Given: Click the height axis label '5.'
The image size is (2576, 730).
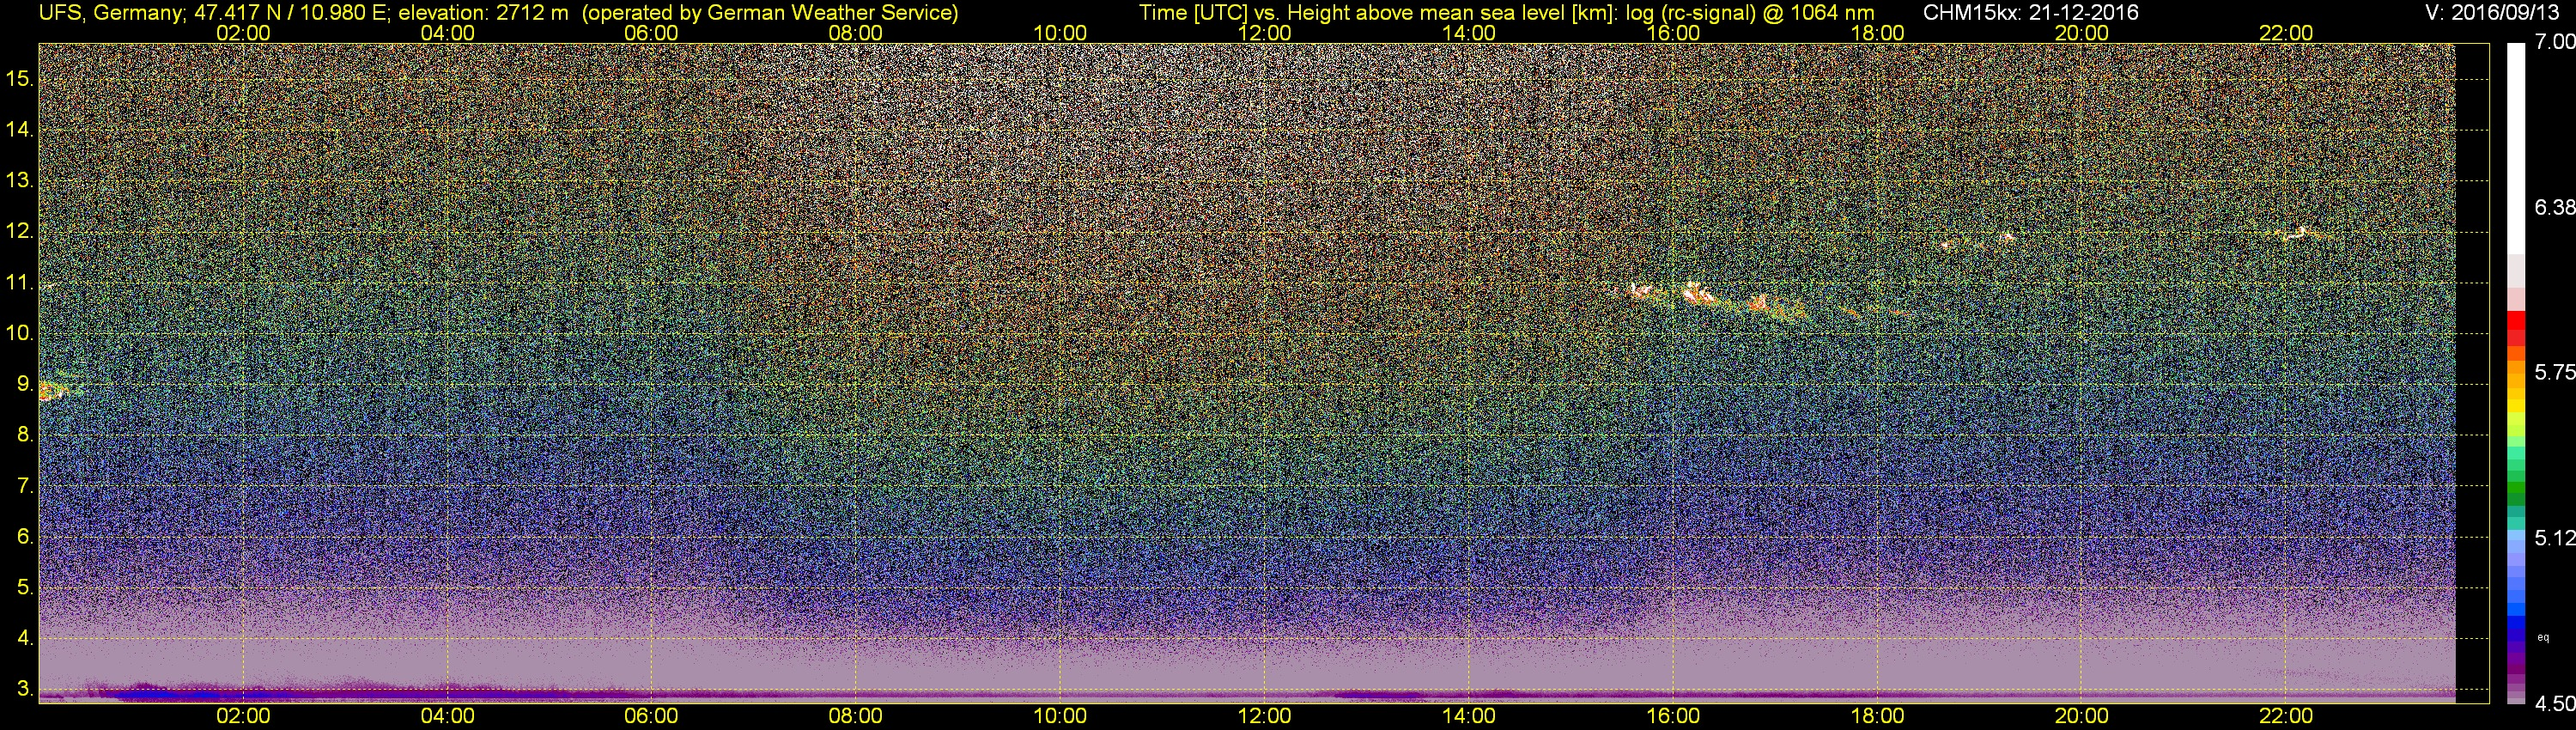Looking at the screenshot, I should tap(25, 588).
